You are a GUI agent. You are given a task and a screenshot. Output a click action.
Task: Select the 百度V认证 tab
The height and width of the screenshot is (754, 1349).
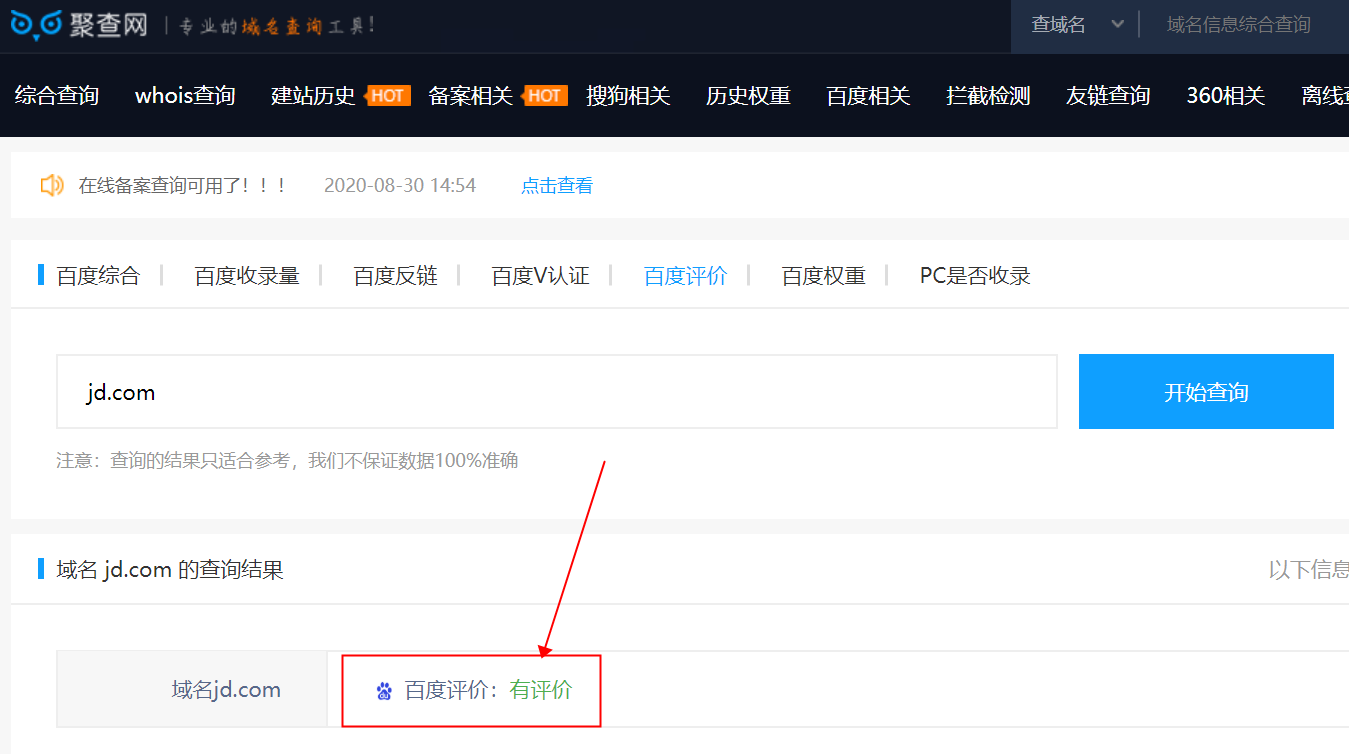pos(539,275)
